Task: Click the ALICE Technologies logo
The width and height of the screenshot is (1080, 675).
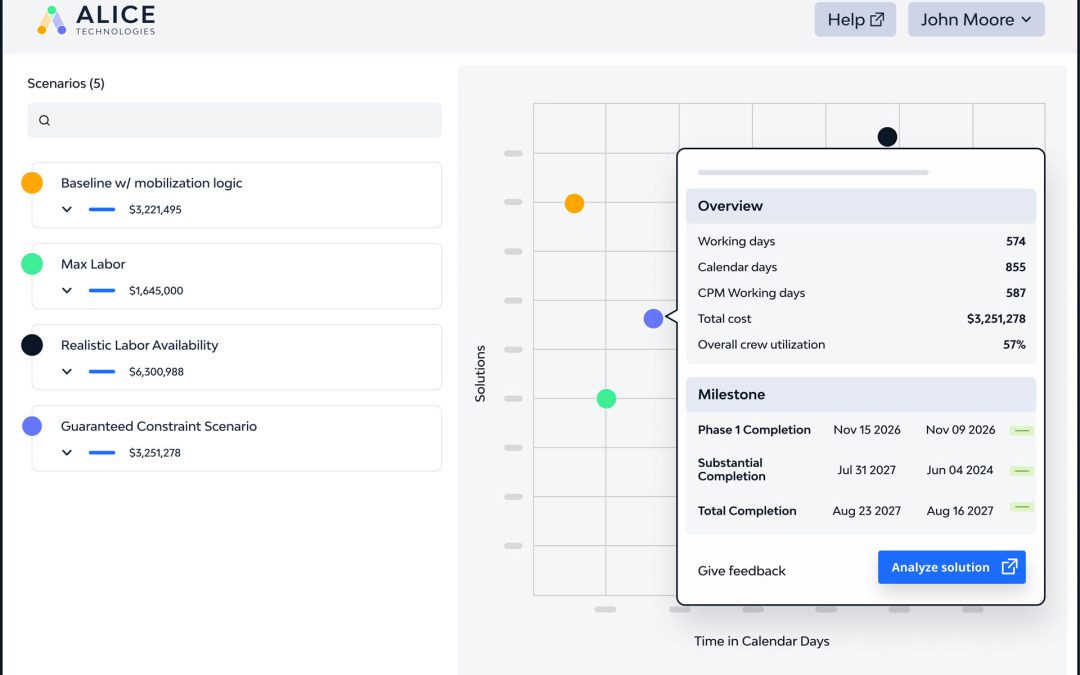Action: [x=96, y=20]
